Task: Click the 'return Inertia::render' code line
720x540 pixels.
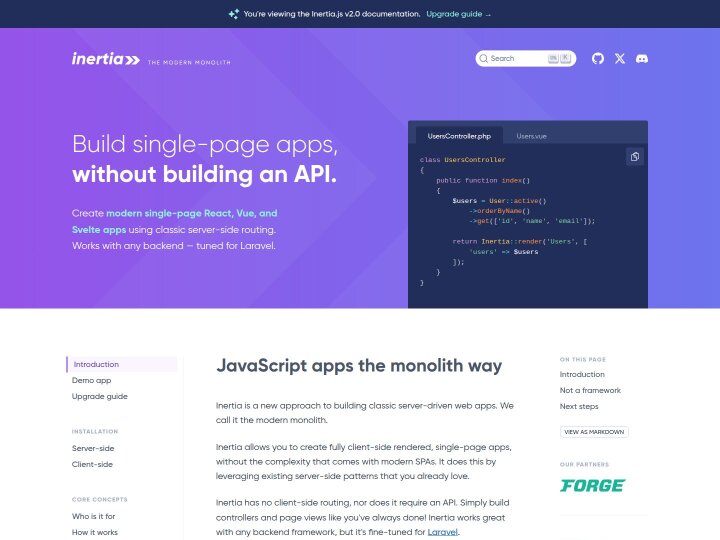Action: (x=519, y=242)
